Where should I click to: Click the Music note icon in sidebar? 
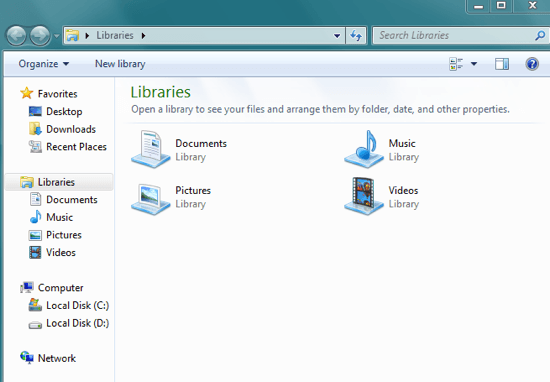(x=35, y=217)
